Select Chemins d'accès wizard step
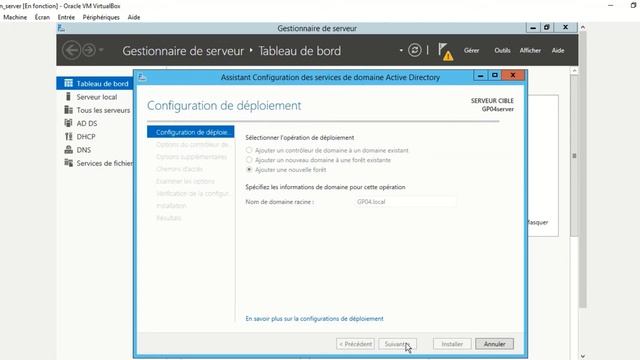Screen dimensions: 640x360 tap(179, 169)
